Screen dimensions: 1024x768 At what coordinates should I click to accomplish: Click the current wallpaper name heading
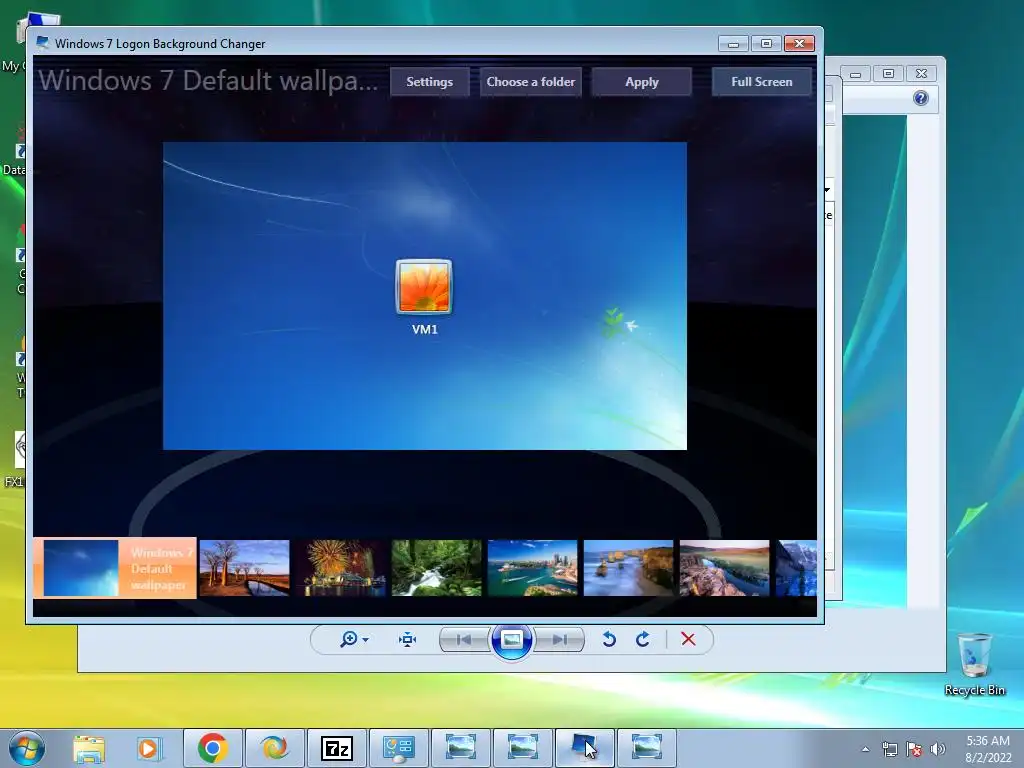click(208, 80)
